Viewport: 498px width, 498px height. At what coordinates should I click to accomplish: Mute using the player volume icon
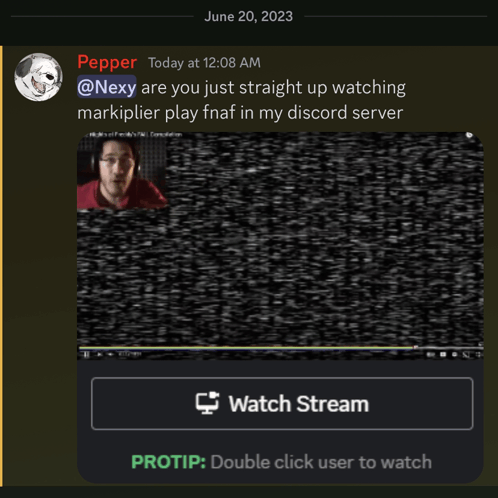click(x=110, y=354)
